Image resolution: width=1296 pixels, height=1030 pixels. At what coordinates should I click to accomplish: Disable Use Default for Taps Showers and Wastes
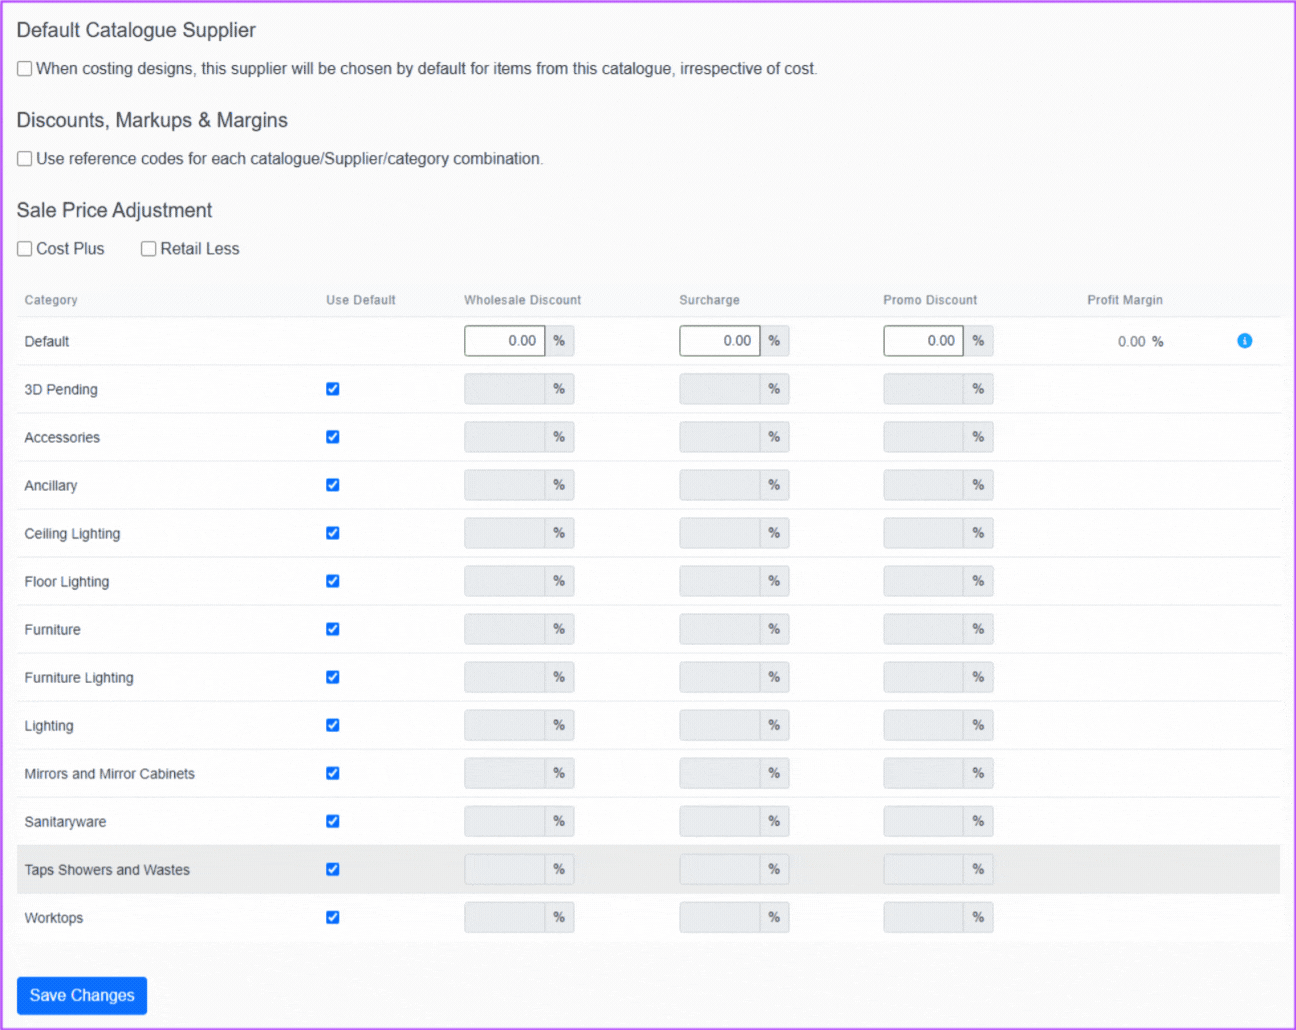coord(333,869)
